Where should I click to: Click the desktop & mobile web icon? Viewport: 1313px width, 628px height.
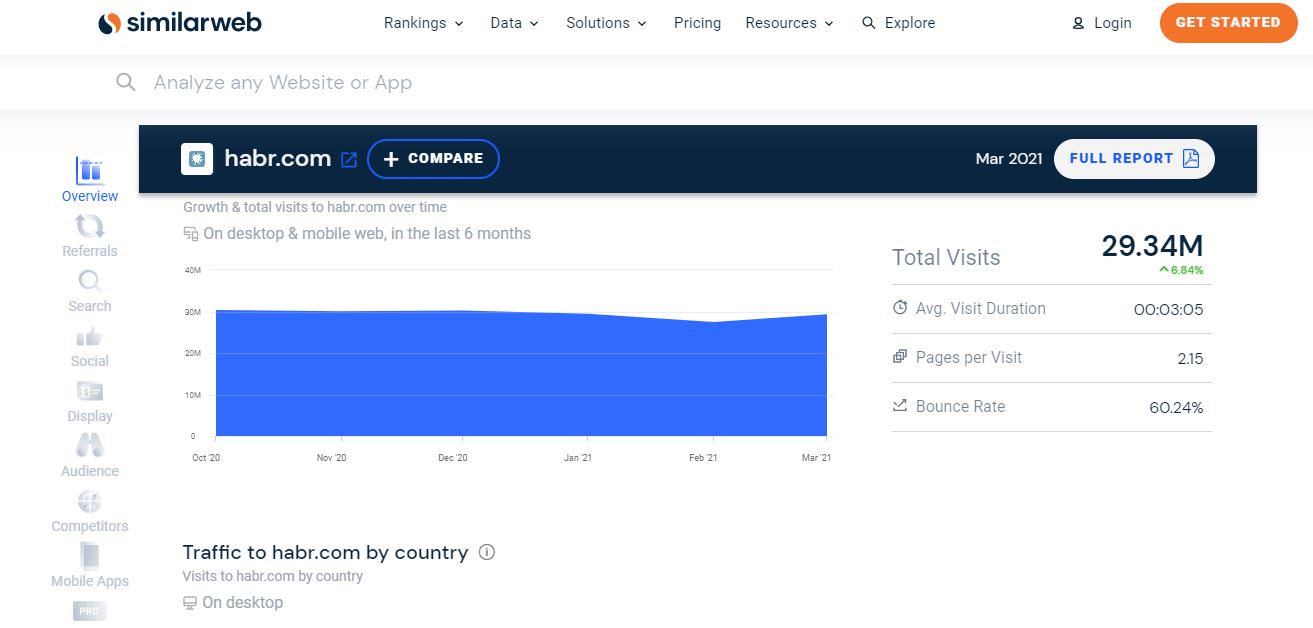(191, 234)
